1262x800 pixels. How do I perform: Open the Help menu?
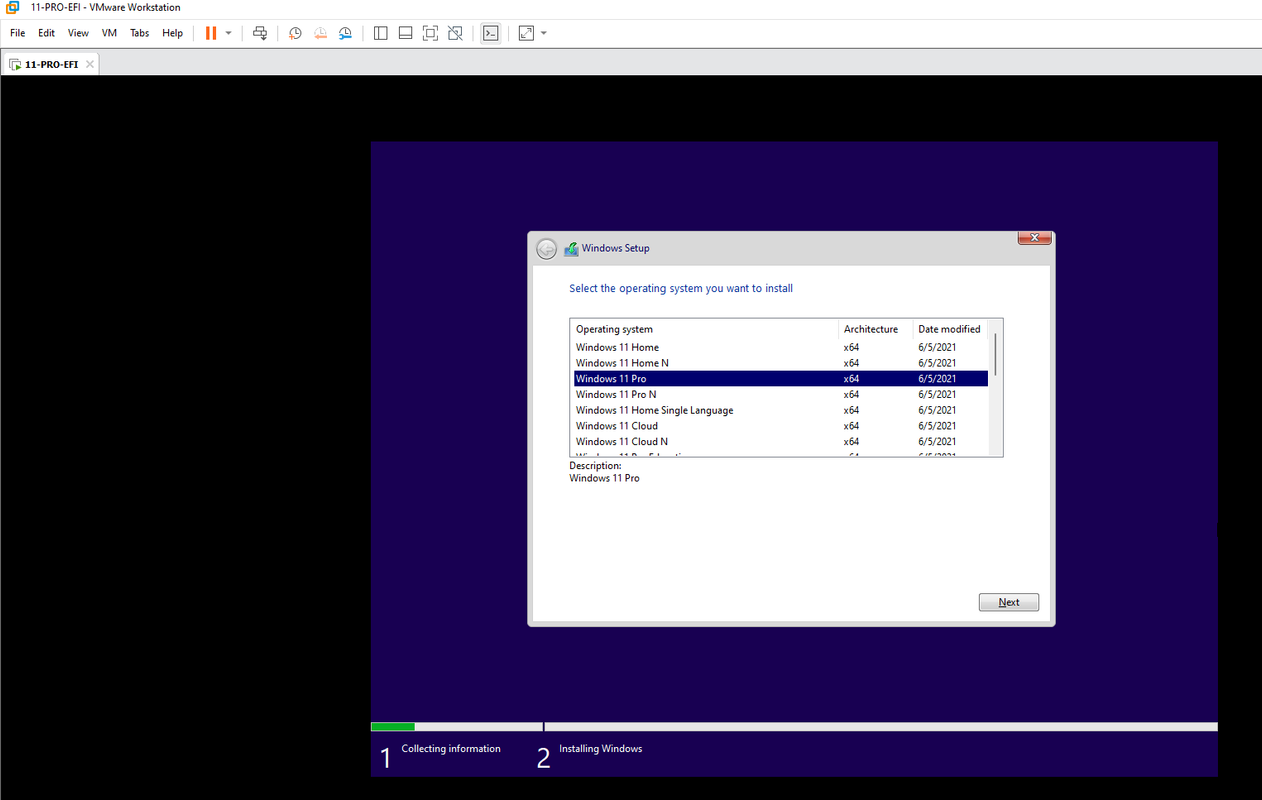(x=173, y=33)
